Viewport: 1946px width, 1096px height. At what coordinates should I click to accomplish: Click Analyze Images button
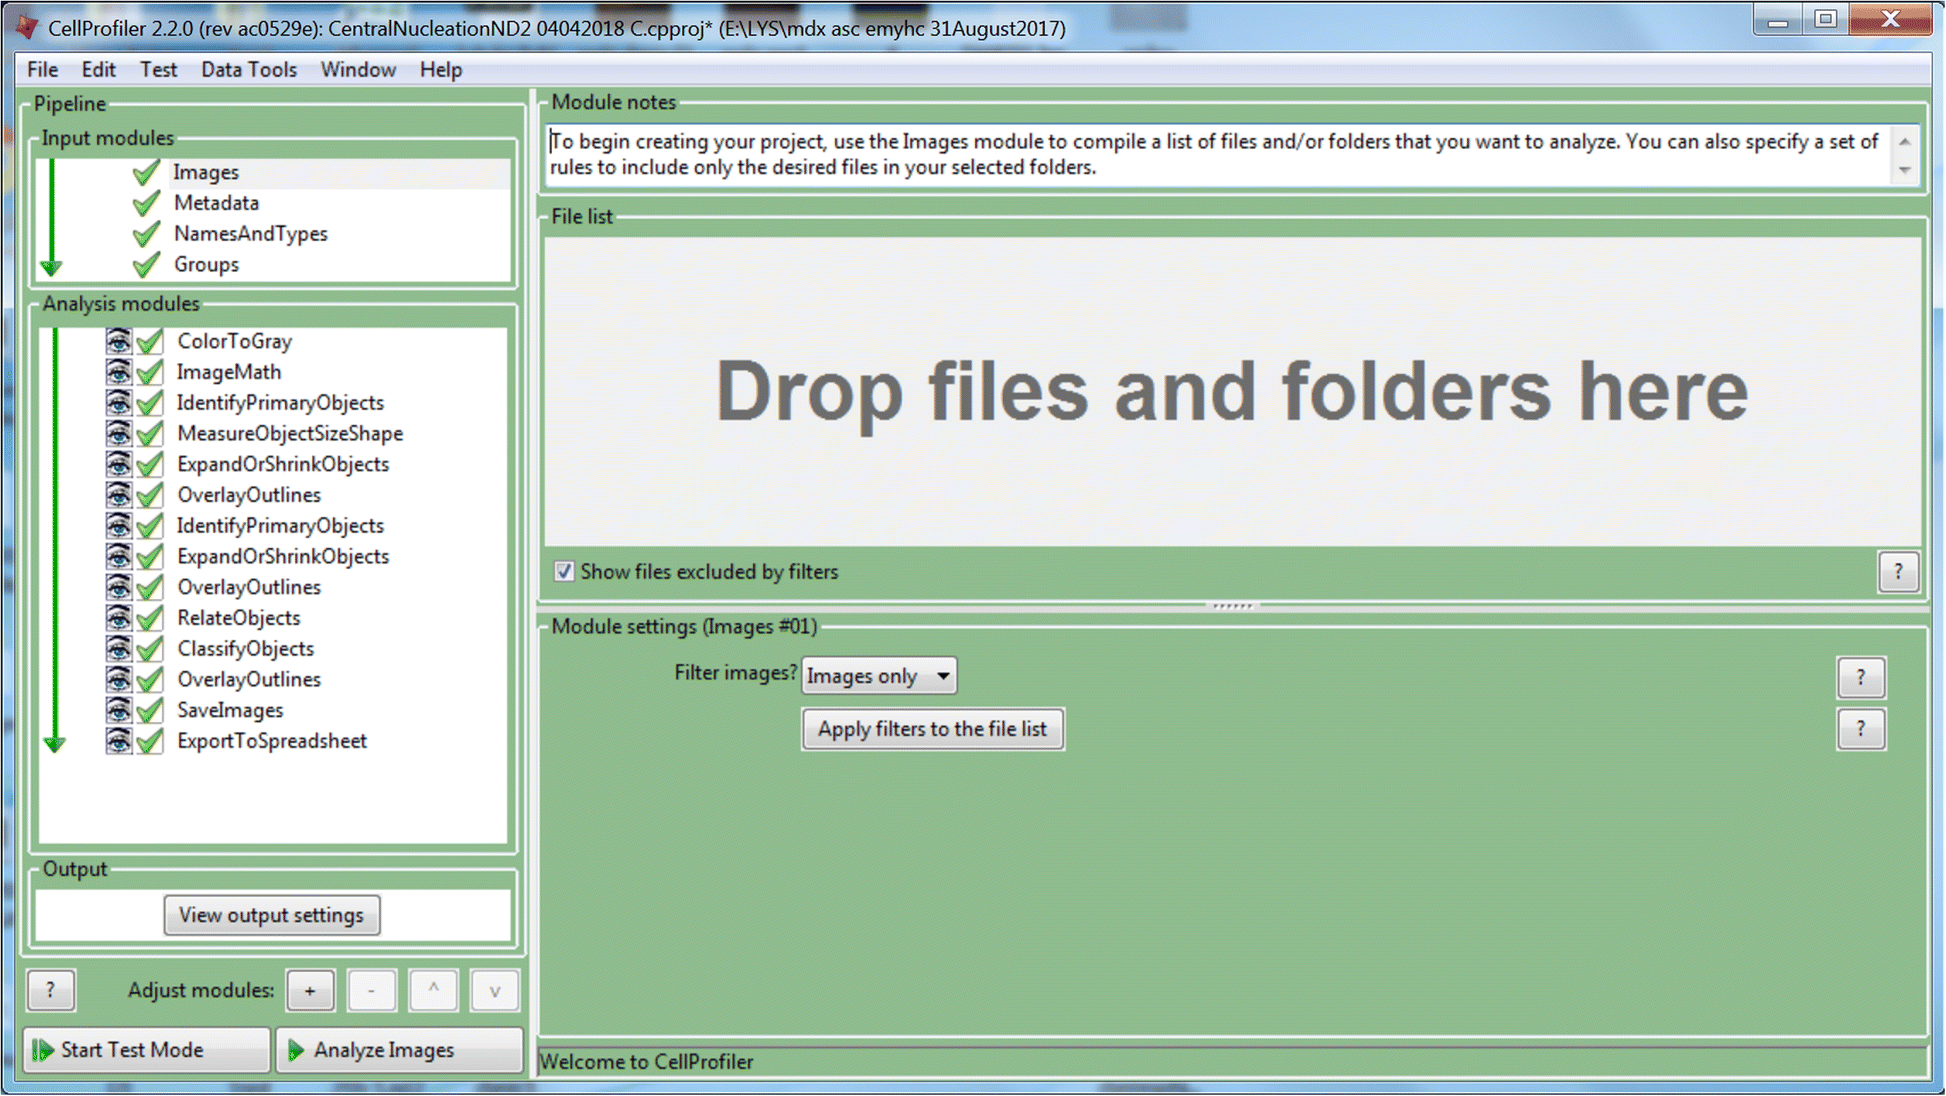[x=399, y=1049]
